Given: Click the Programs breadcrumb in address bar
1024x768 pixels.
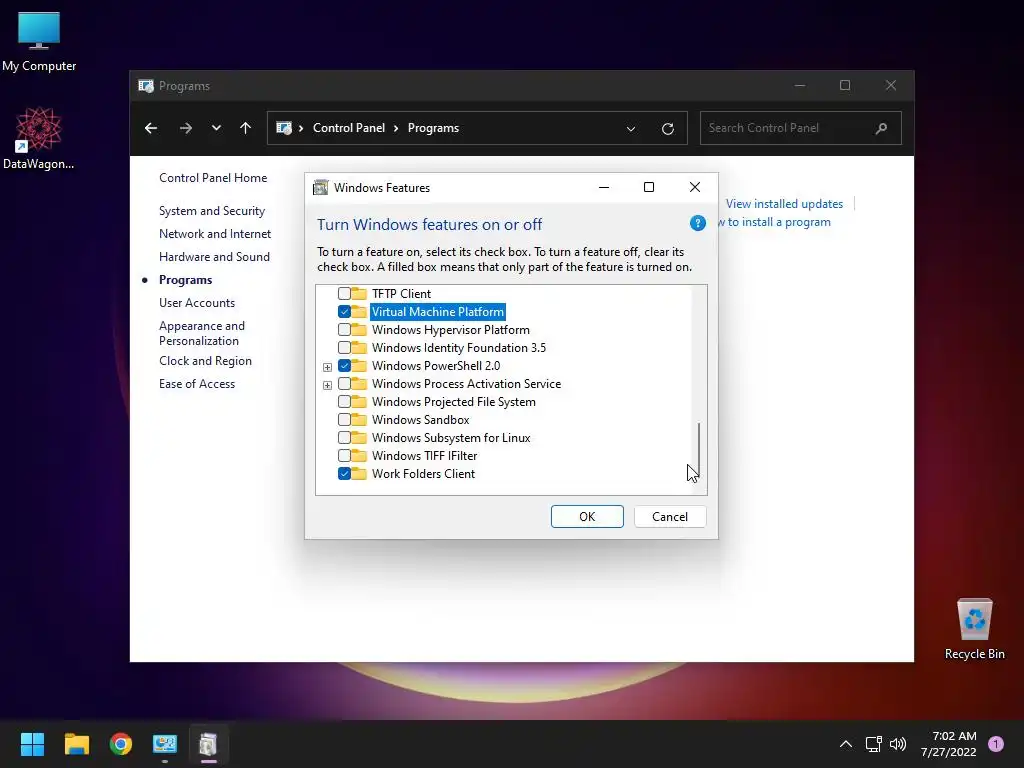Looking at the screenshot, I should tap(433, 128).
